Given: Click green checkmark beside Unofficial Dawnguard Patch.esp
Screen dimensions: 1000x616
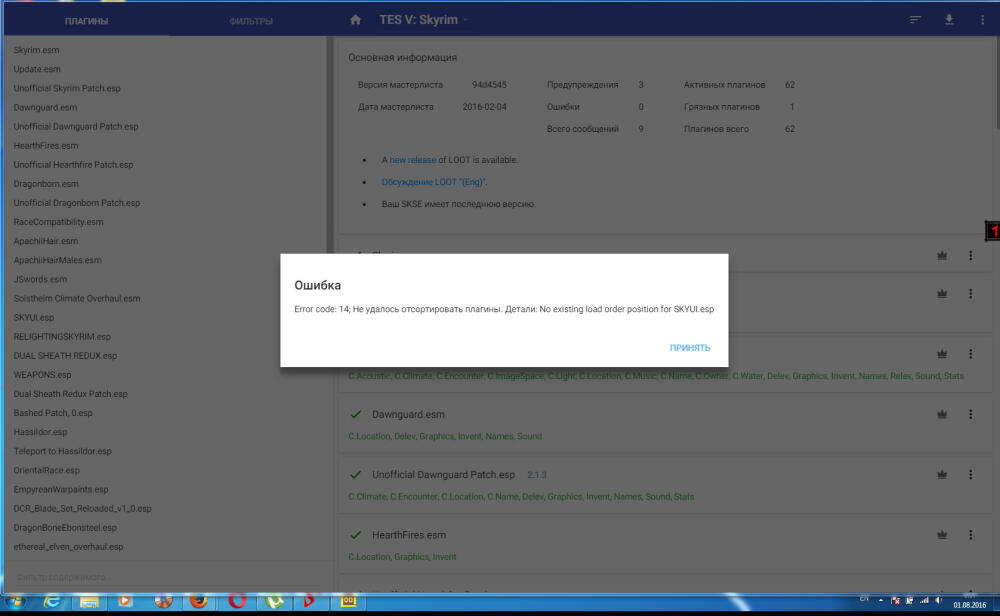Looking at the screenshot, I should coord(356,474).
